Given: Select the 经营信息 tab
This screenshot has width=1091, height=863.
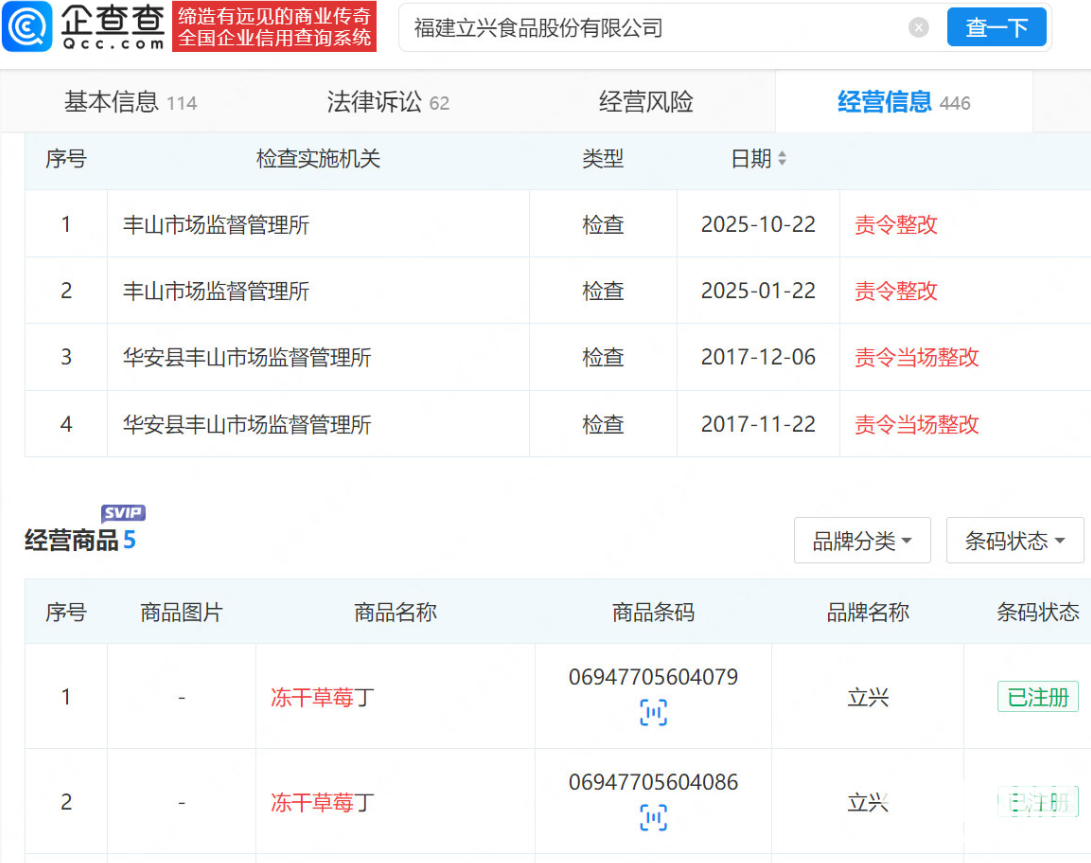Looking at the screenshot, I should tap(903, 102).
